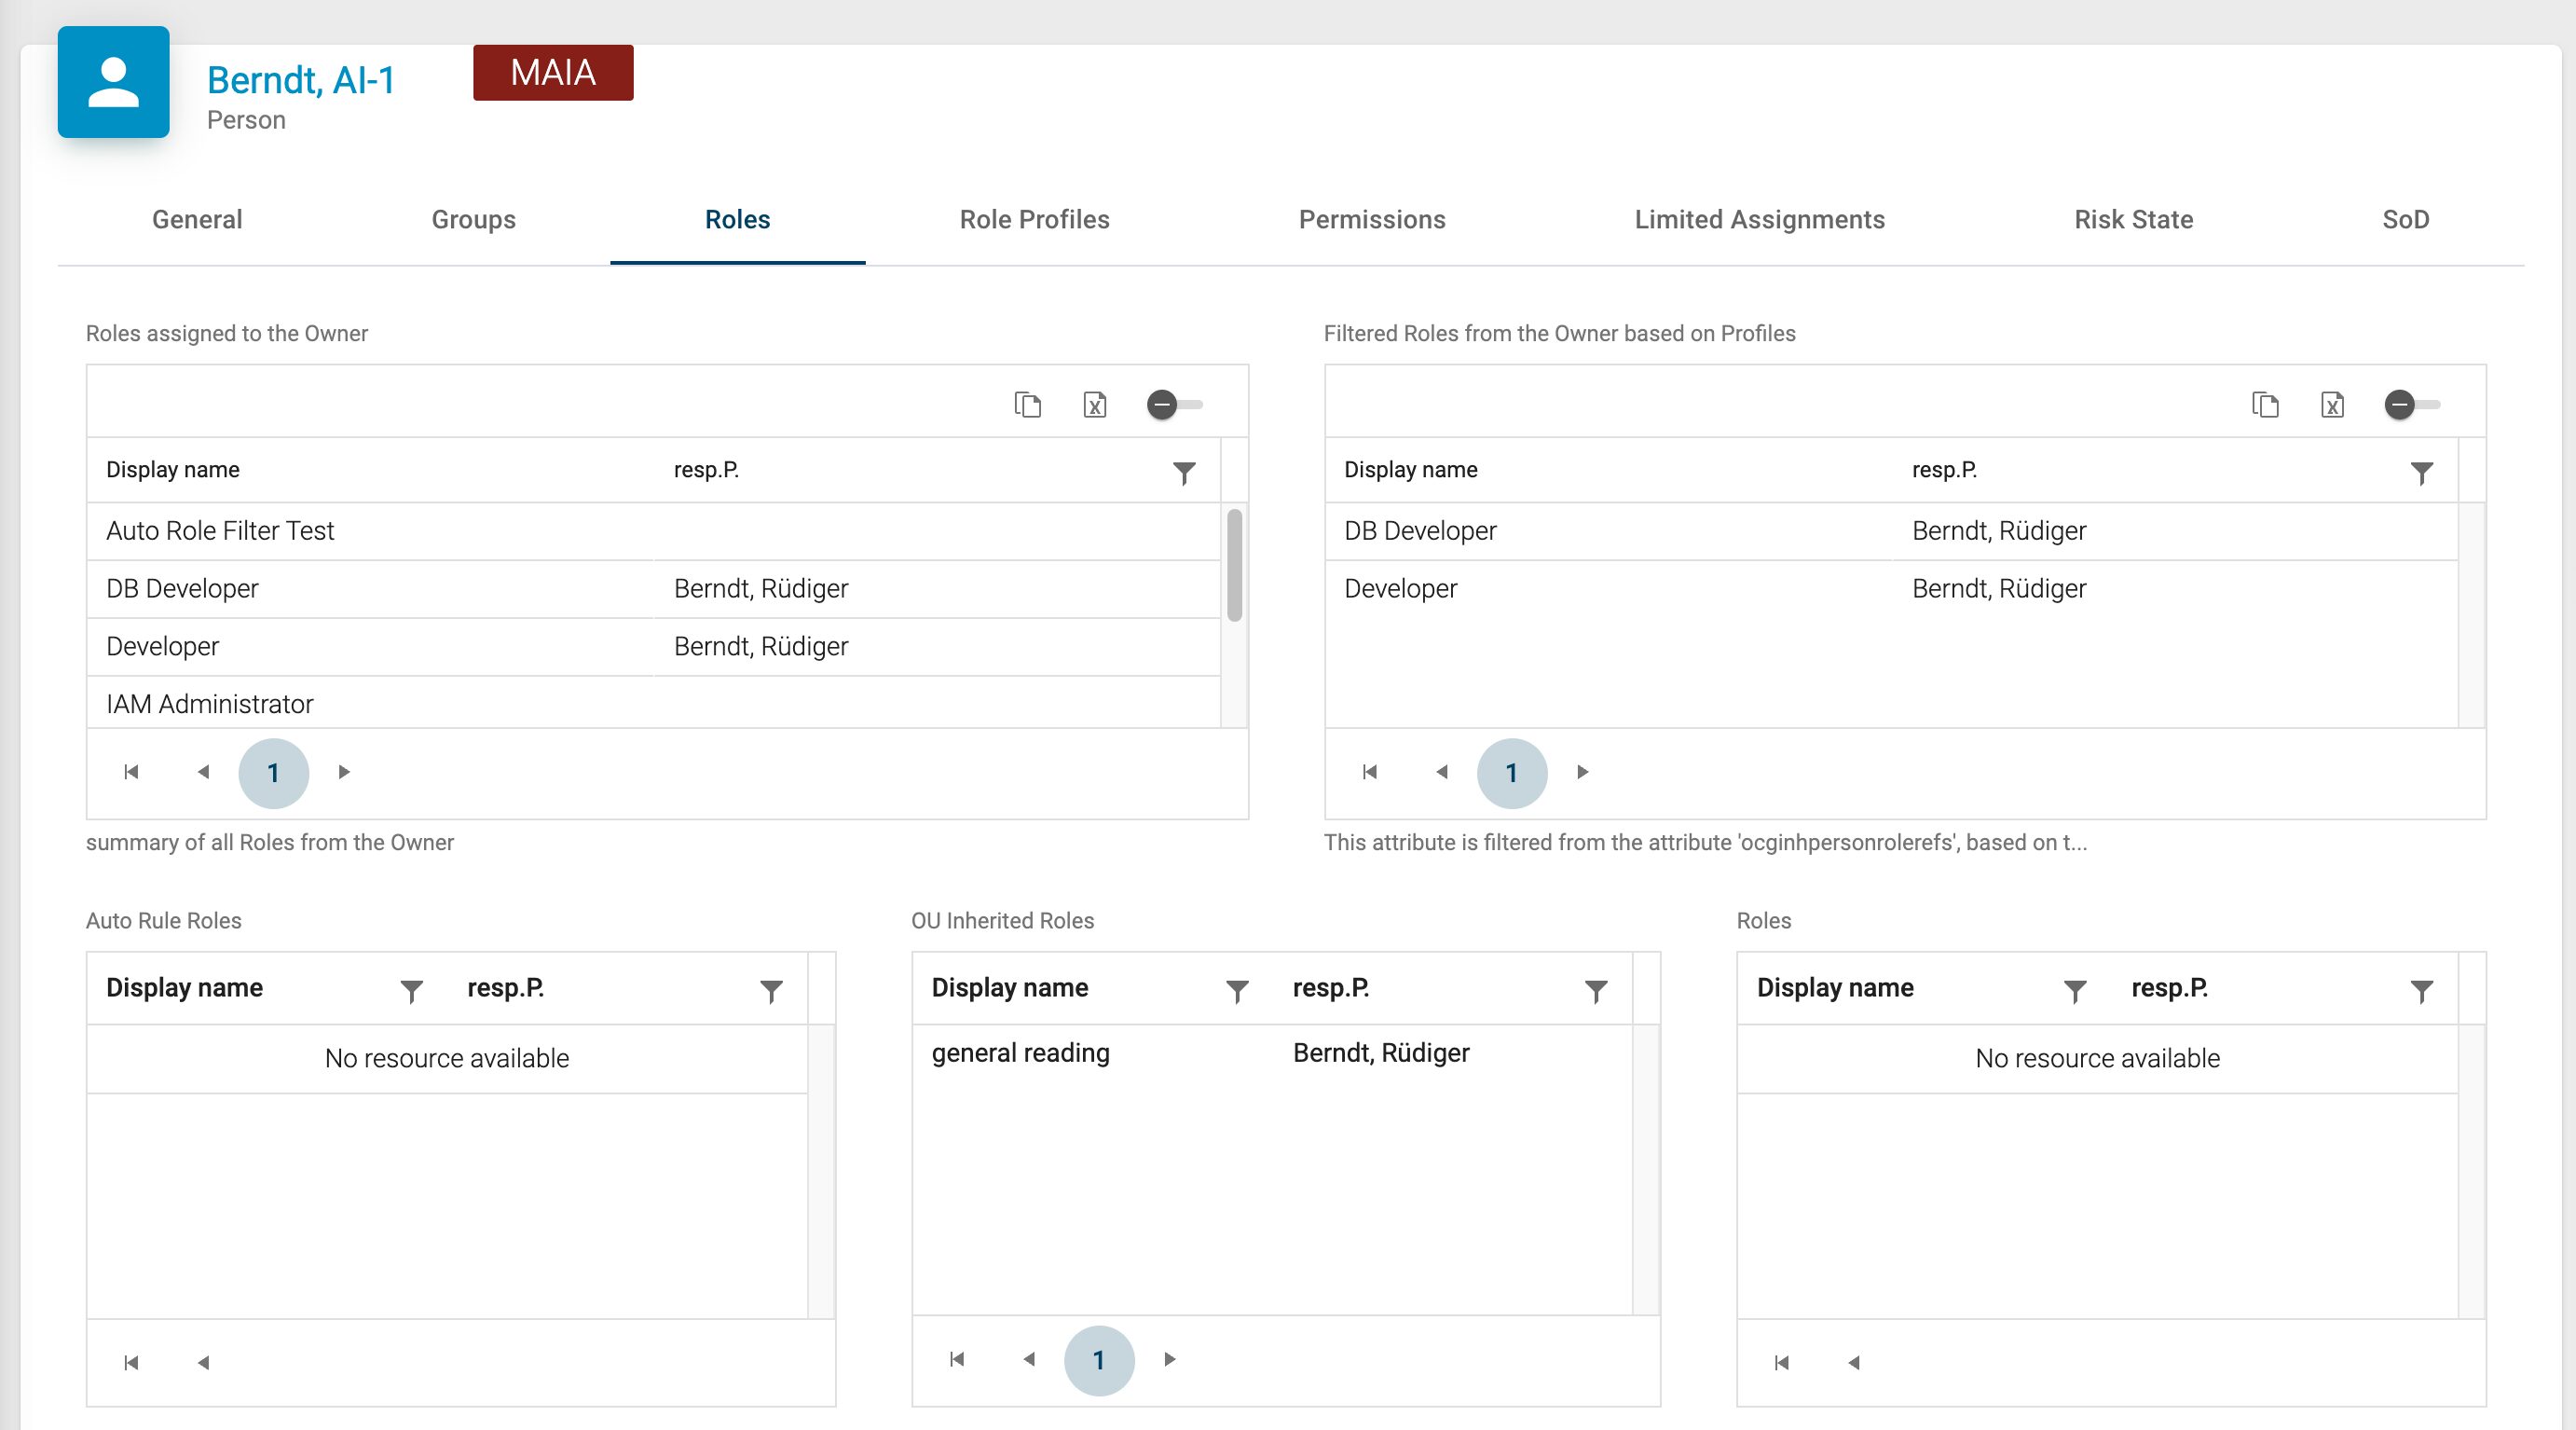Open the Berndt, AI-1 name link
The height and width of the screenshot is (1430, 2576).
tap(301, 80)
